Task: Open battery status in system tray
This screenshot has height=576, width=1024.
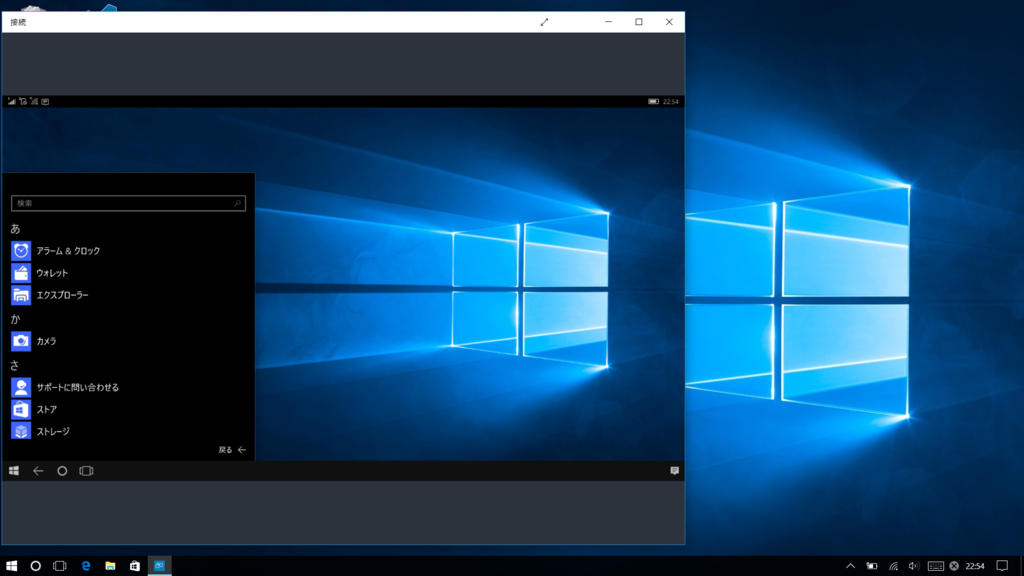Action: [x=872, y=566]
